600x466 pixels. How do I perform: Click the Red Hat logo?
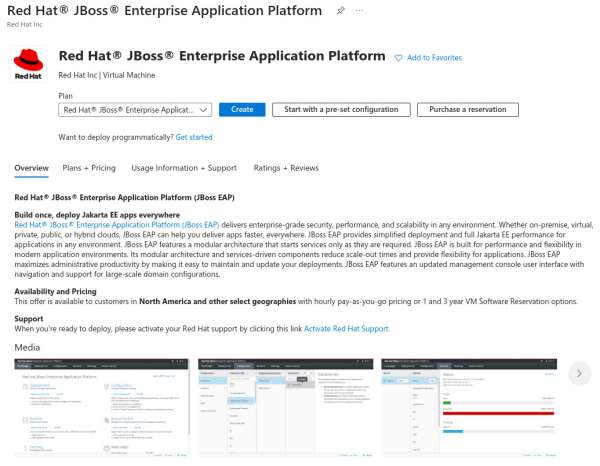[28, 65]
